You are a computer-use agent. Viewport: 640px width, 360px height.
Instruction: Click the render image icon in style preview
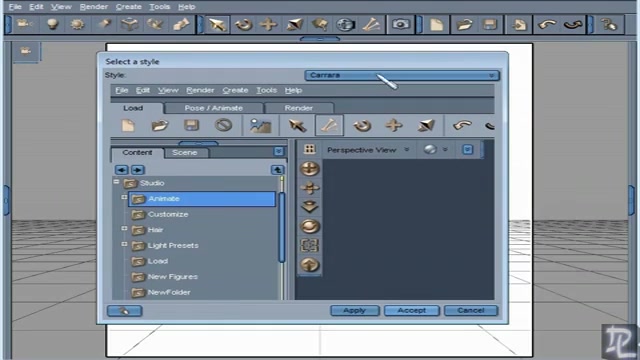click(260, 125)
